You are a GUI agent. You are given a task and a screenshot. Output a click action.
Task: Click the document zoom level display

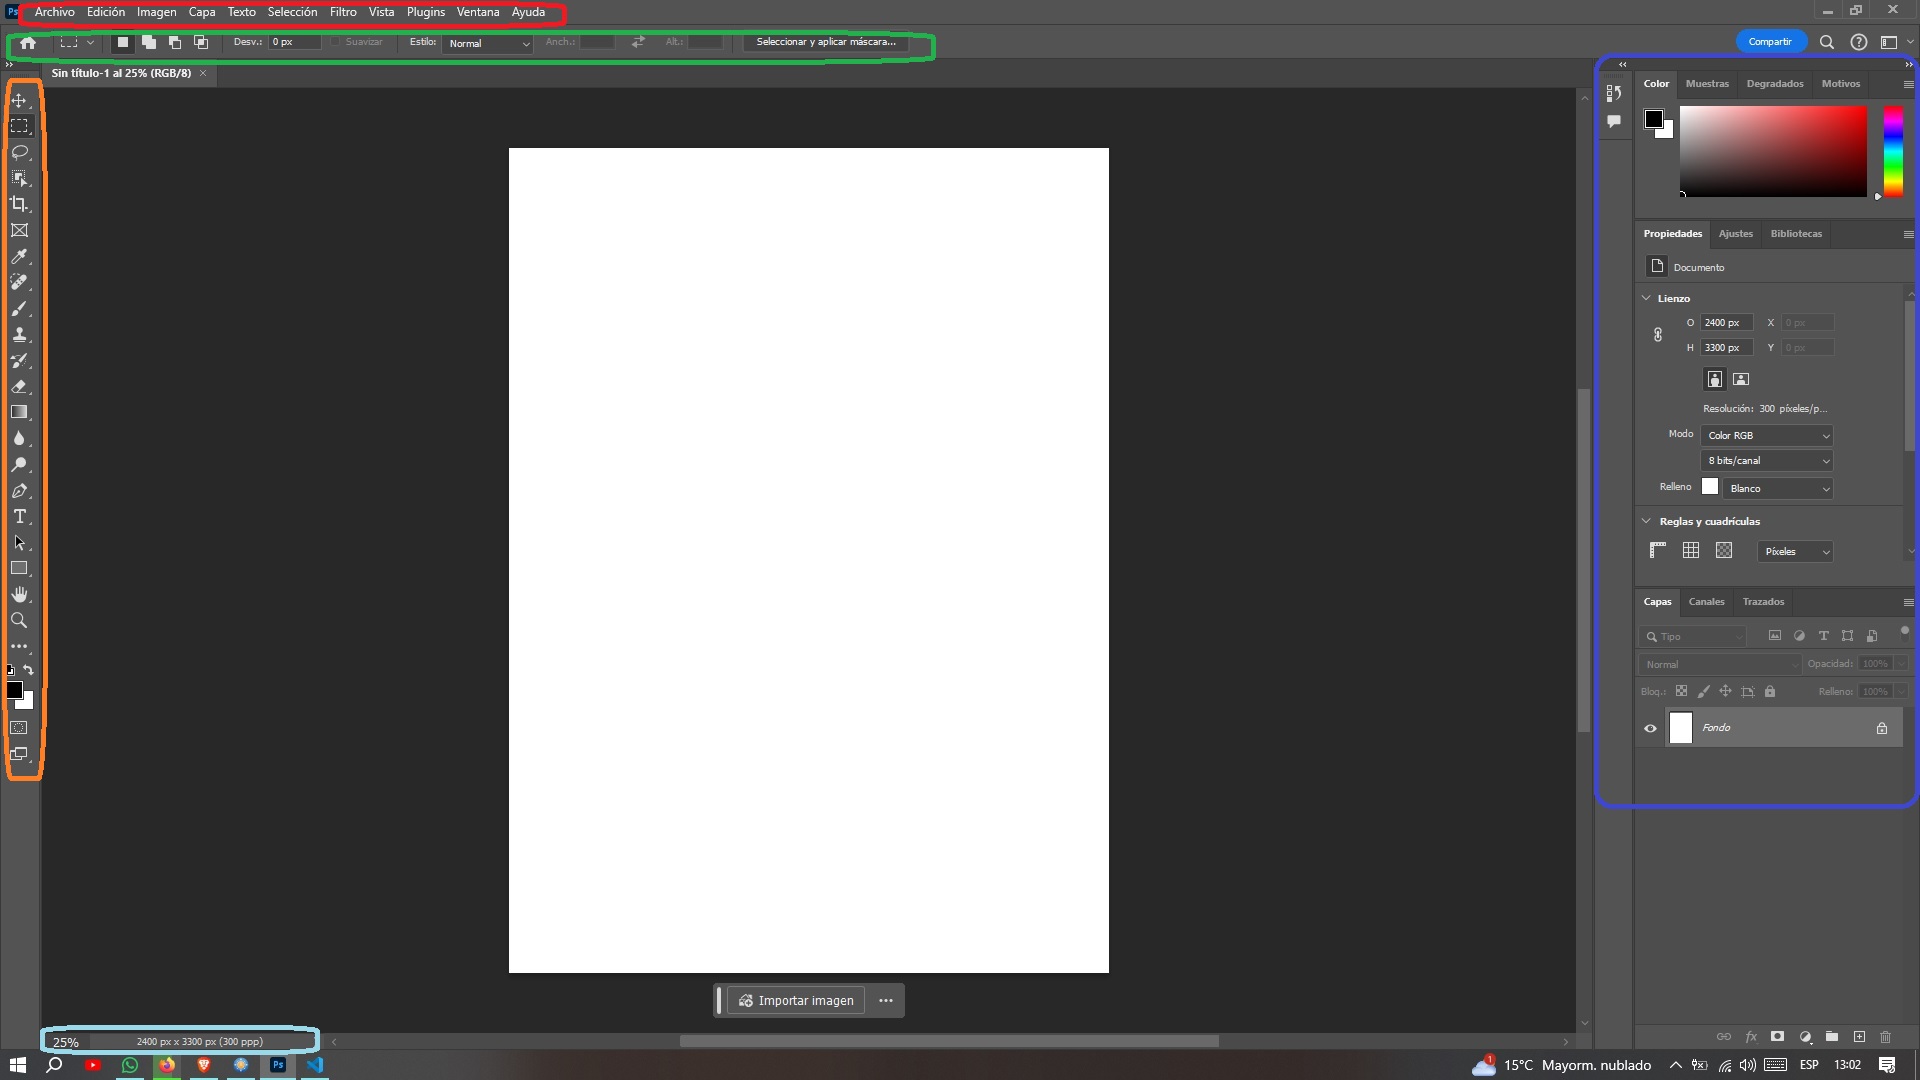click(x=66, y=1042)
